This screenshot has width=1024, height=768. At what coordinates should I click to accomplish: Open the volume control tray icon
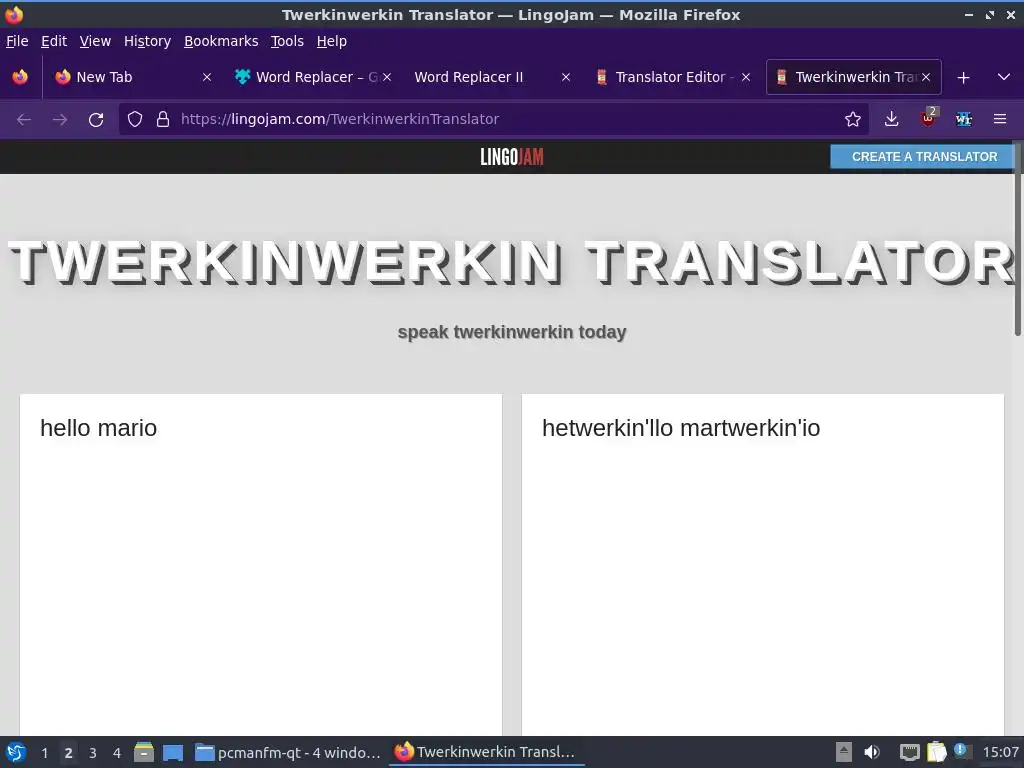coord(872,752)
